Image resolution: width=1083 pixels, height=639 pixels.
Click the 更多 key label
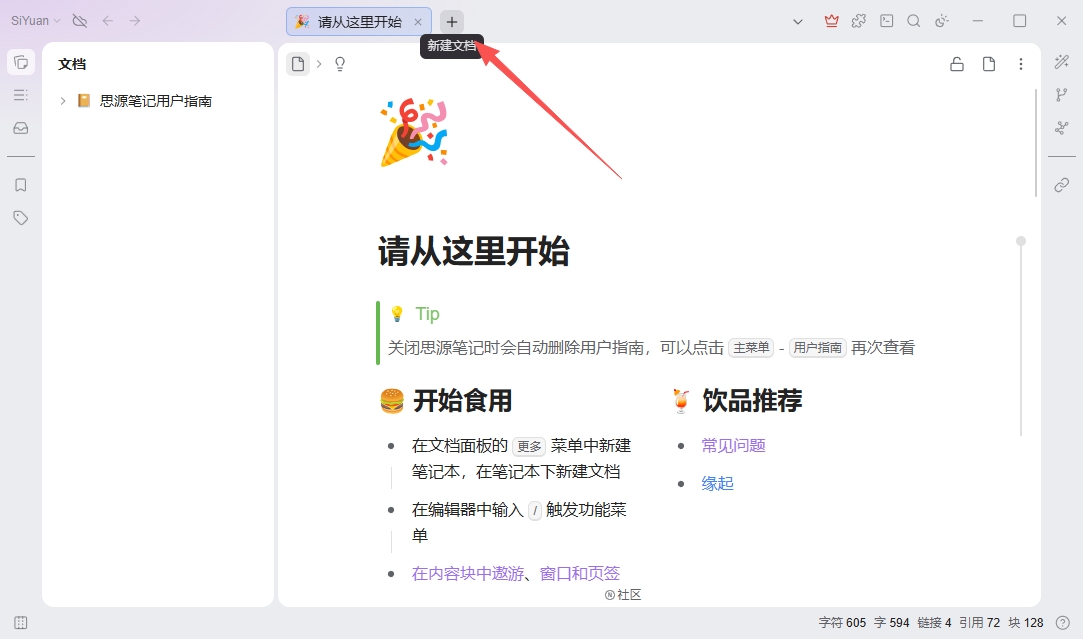tap(529, 446)
